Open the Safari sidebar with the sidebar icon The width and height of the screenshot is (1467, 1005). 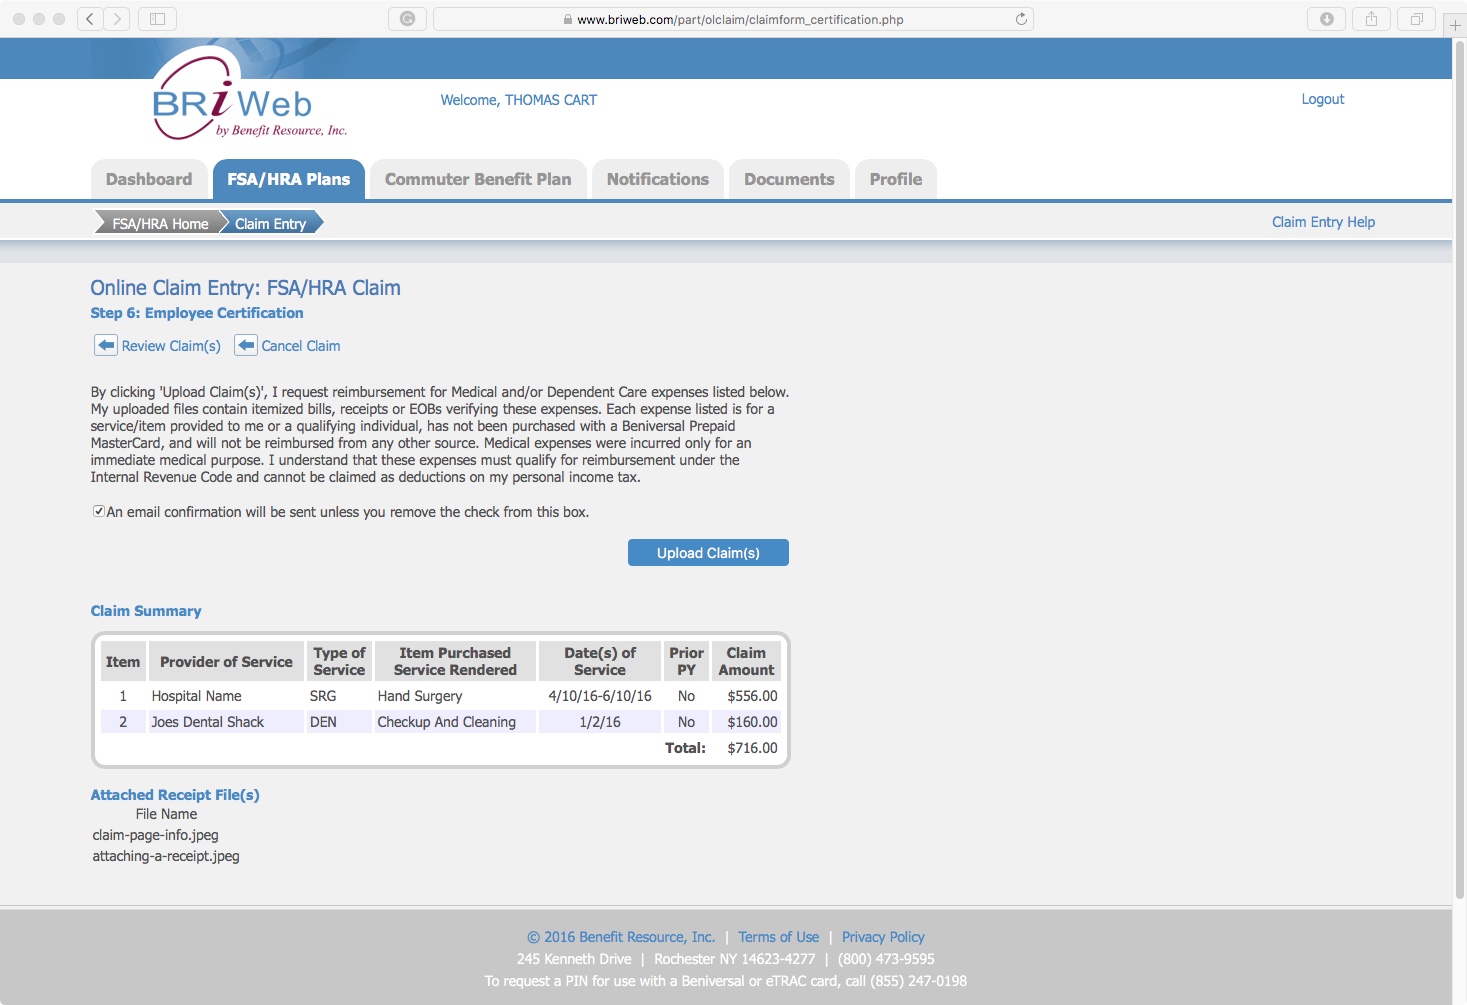coord(156,18)
